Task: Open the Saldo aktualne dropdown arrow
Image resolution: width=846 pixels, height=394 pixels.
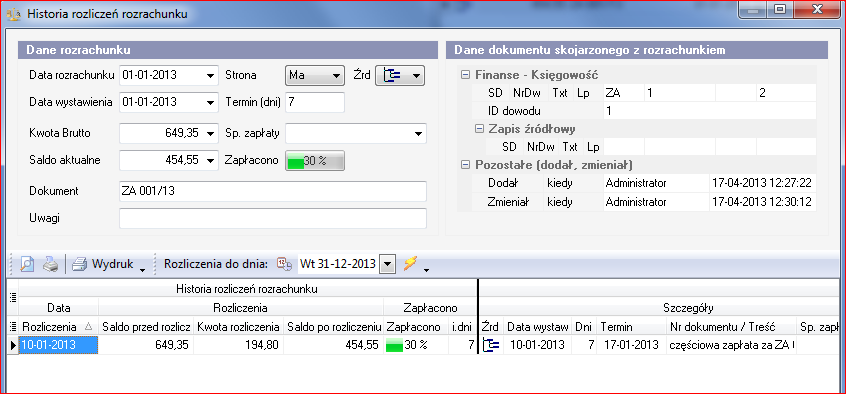Action: click(210, 160)
